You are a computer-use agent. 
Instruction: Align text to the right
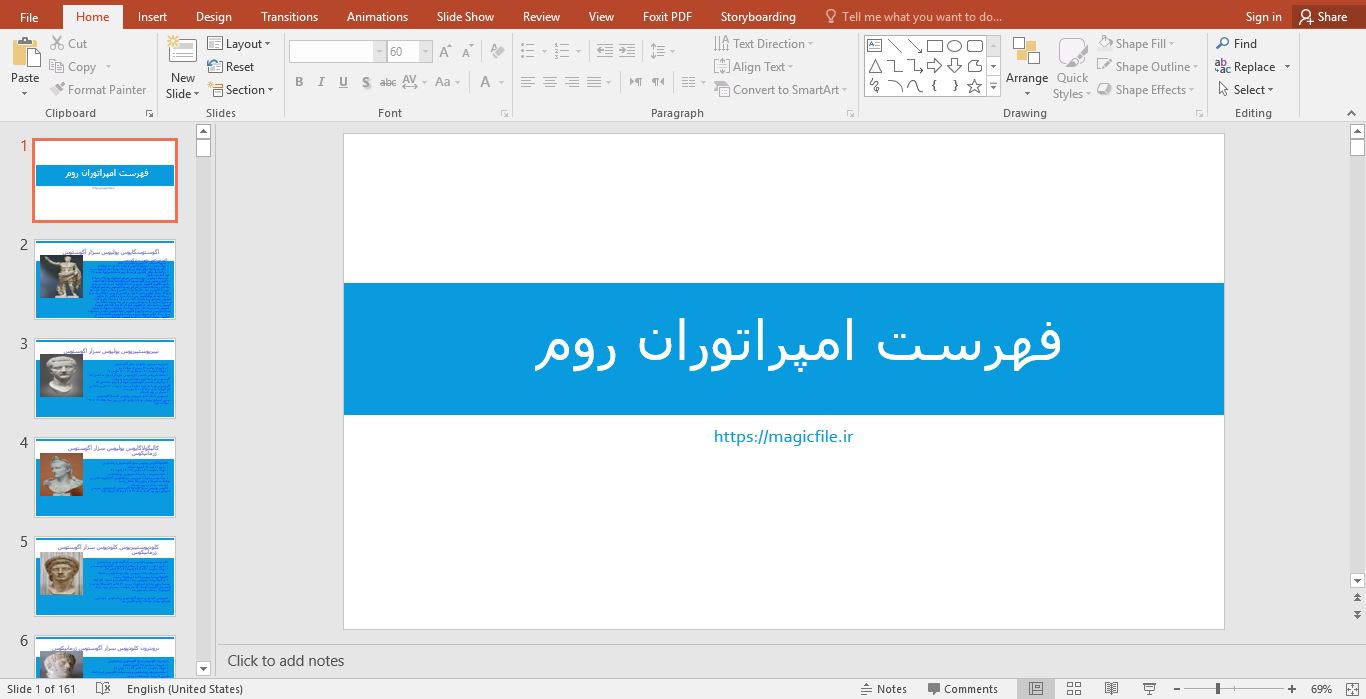click(572, 82)
